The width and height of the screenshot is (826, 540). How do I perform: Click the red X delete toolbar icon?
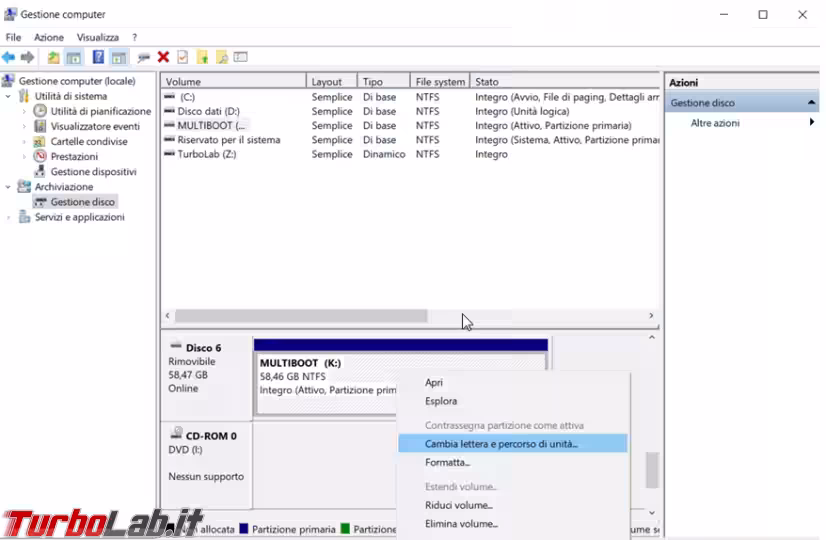click(x=163, y=57)
